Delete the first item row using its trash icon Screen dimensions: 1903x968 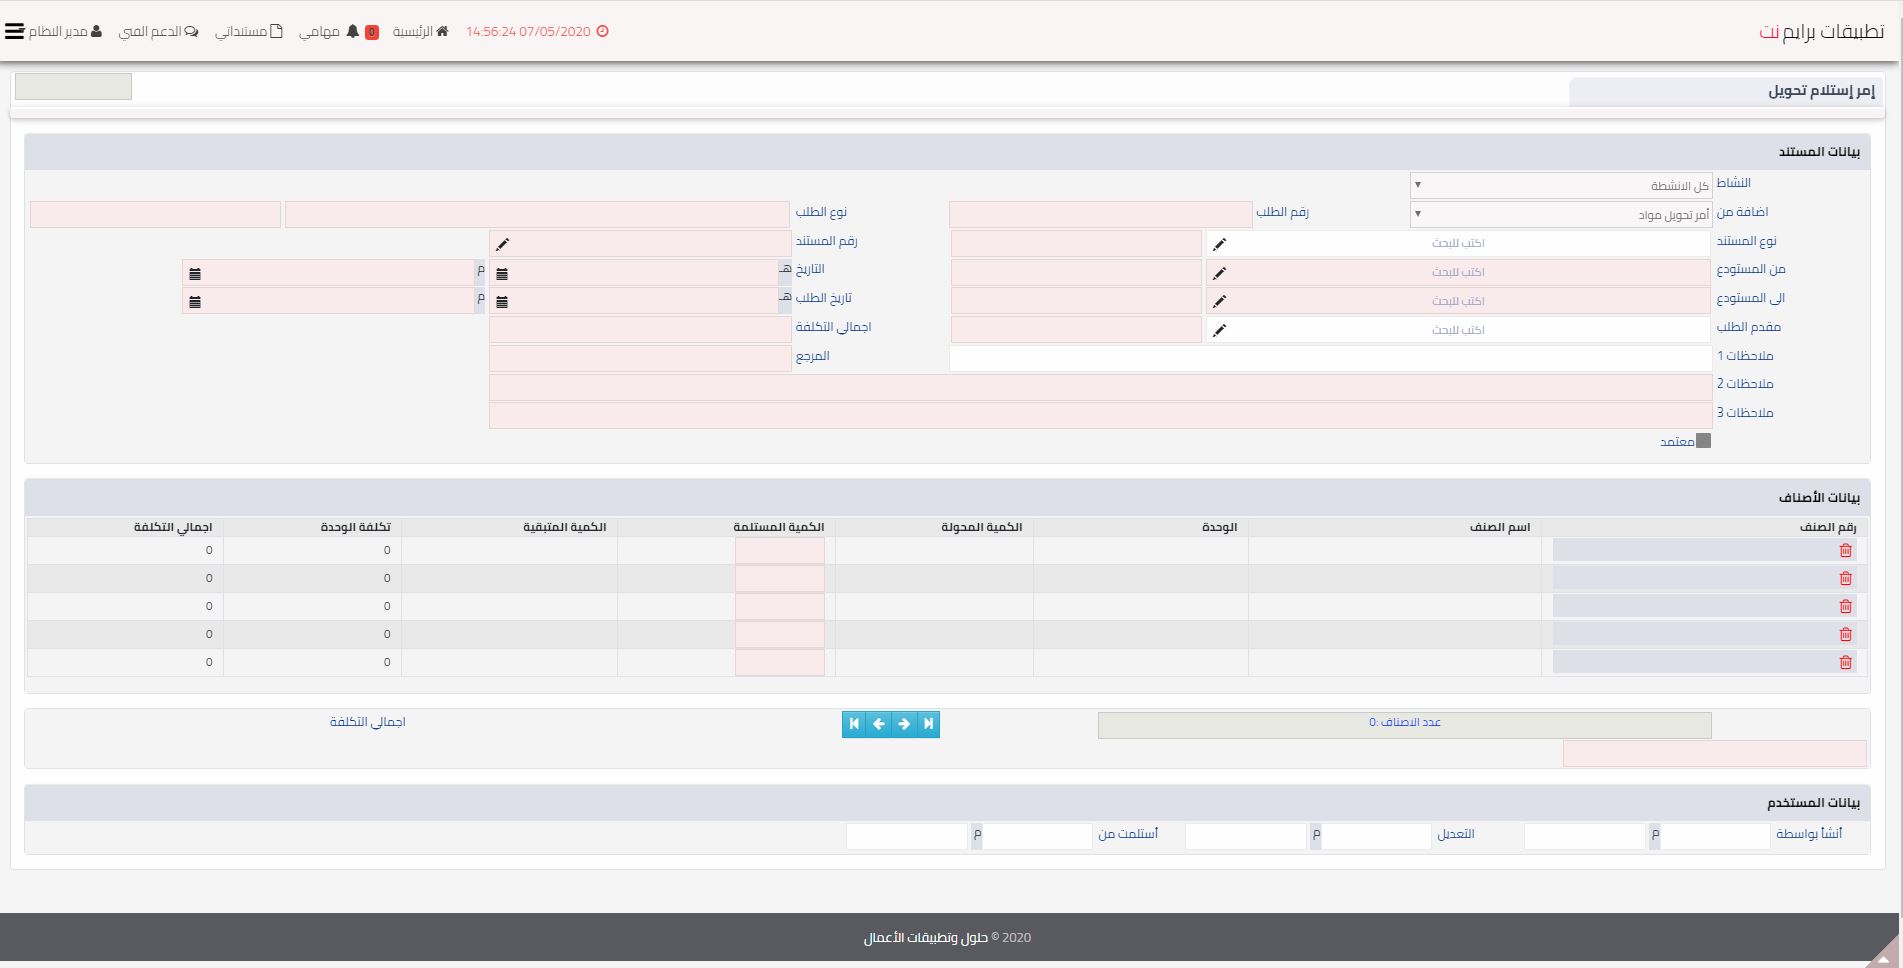click(1845, 551)
